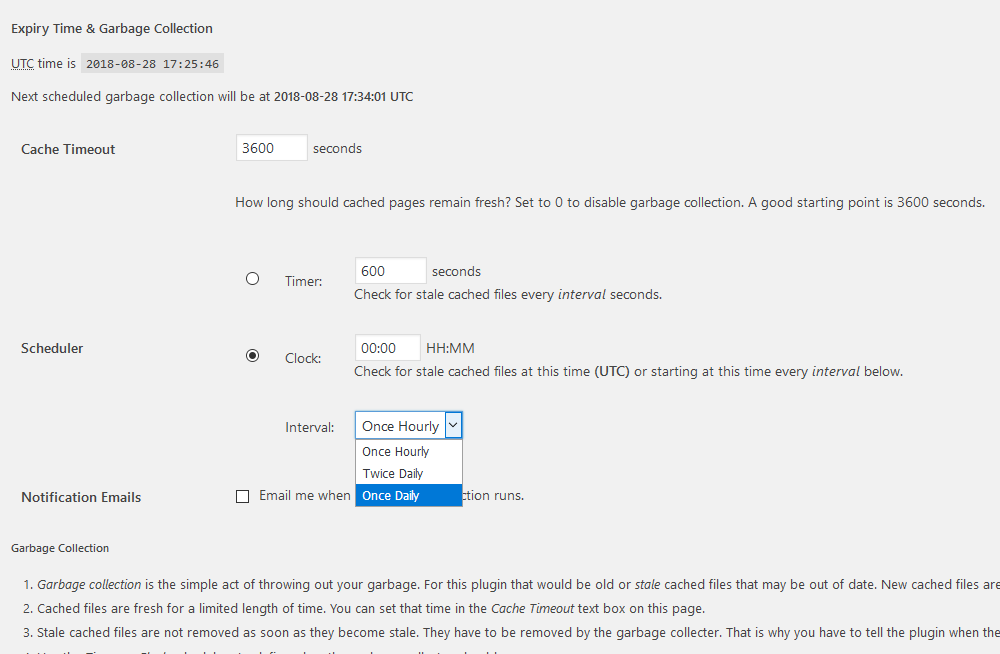Click the Interval dropdown arrow button
1000x654 pixels.
pos(453,426)
